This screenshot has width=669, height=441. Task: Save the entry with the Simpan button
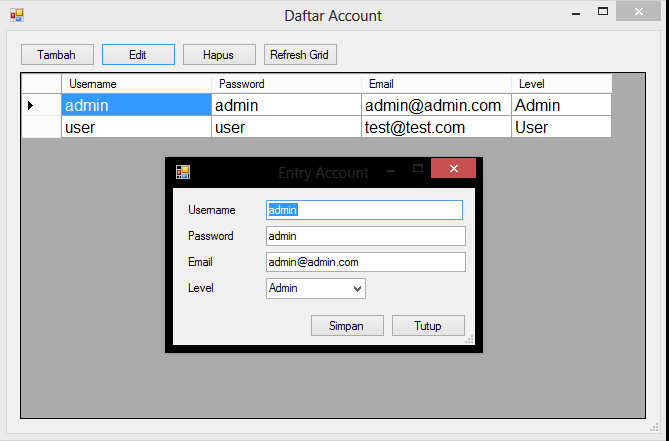(346, 326)
